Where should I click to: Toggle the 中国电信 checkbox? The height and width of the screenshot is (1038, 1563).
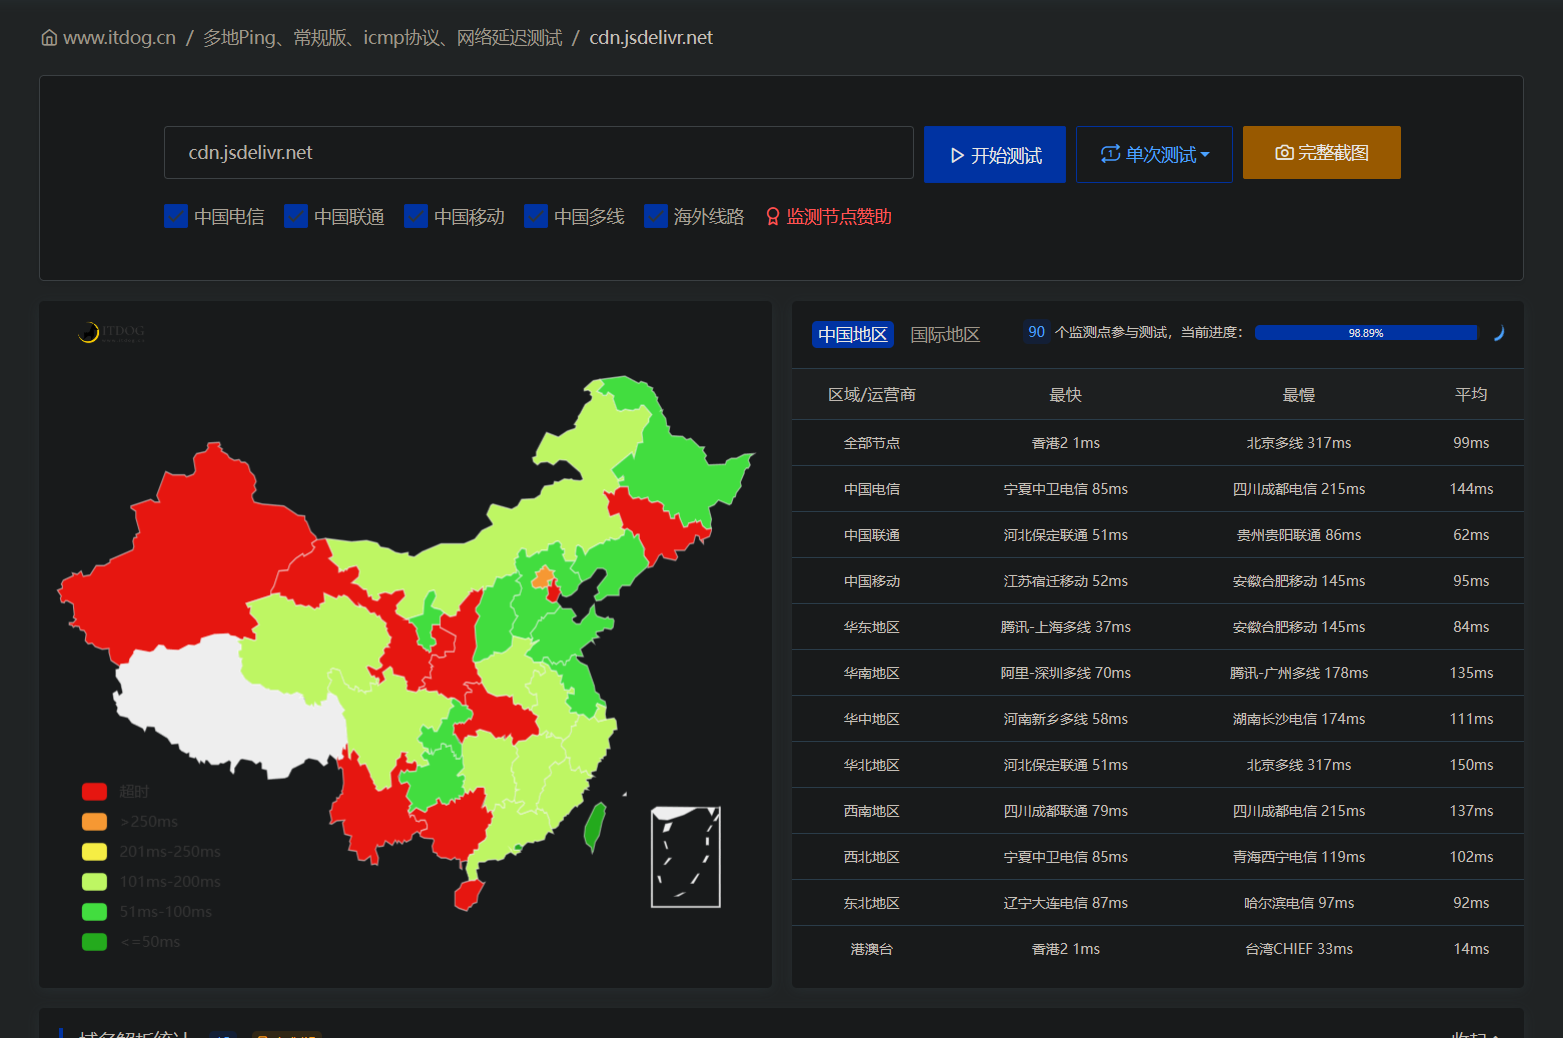[x=176, y=216]
